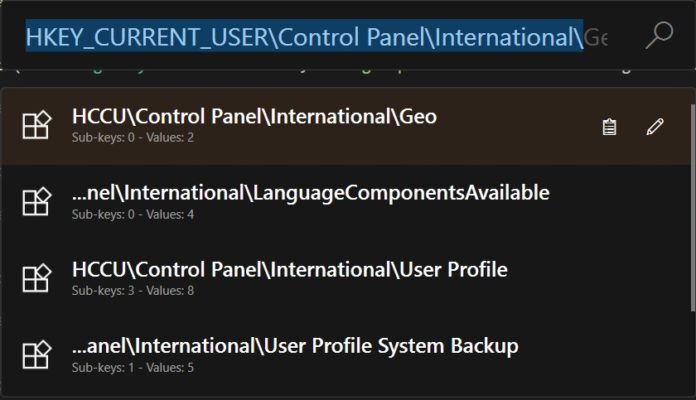Click the magnifier search icon
The height and width of the screenshot is (400, 696).
point(659,36)
